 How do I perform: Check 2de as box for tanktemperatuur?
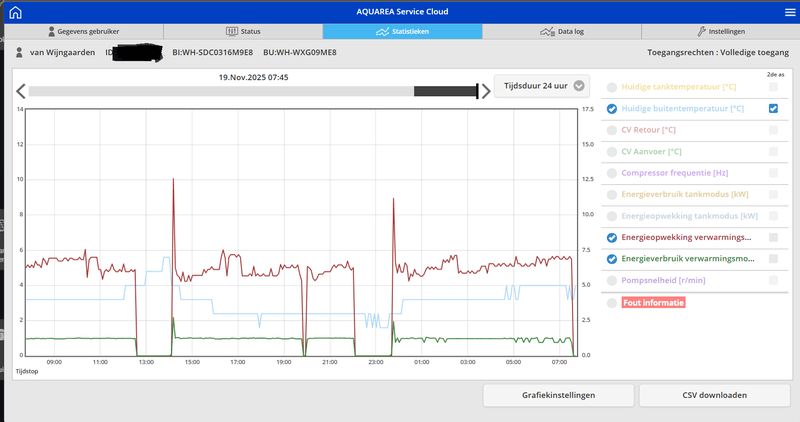click(773, 87)
